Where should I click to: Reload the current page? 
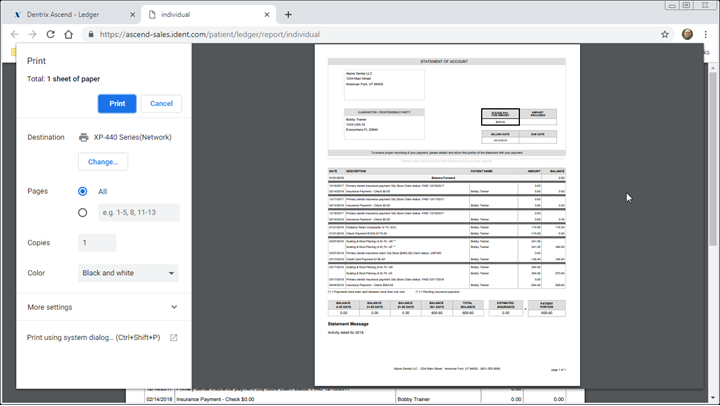[51, 34]
